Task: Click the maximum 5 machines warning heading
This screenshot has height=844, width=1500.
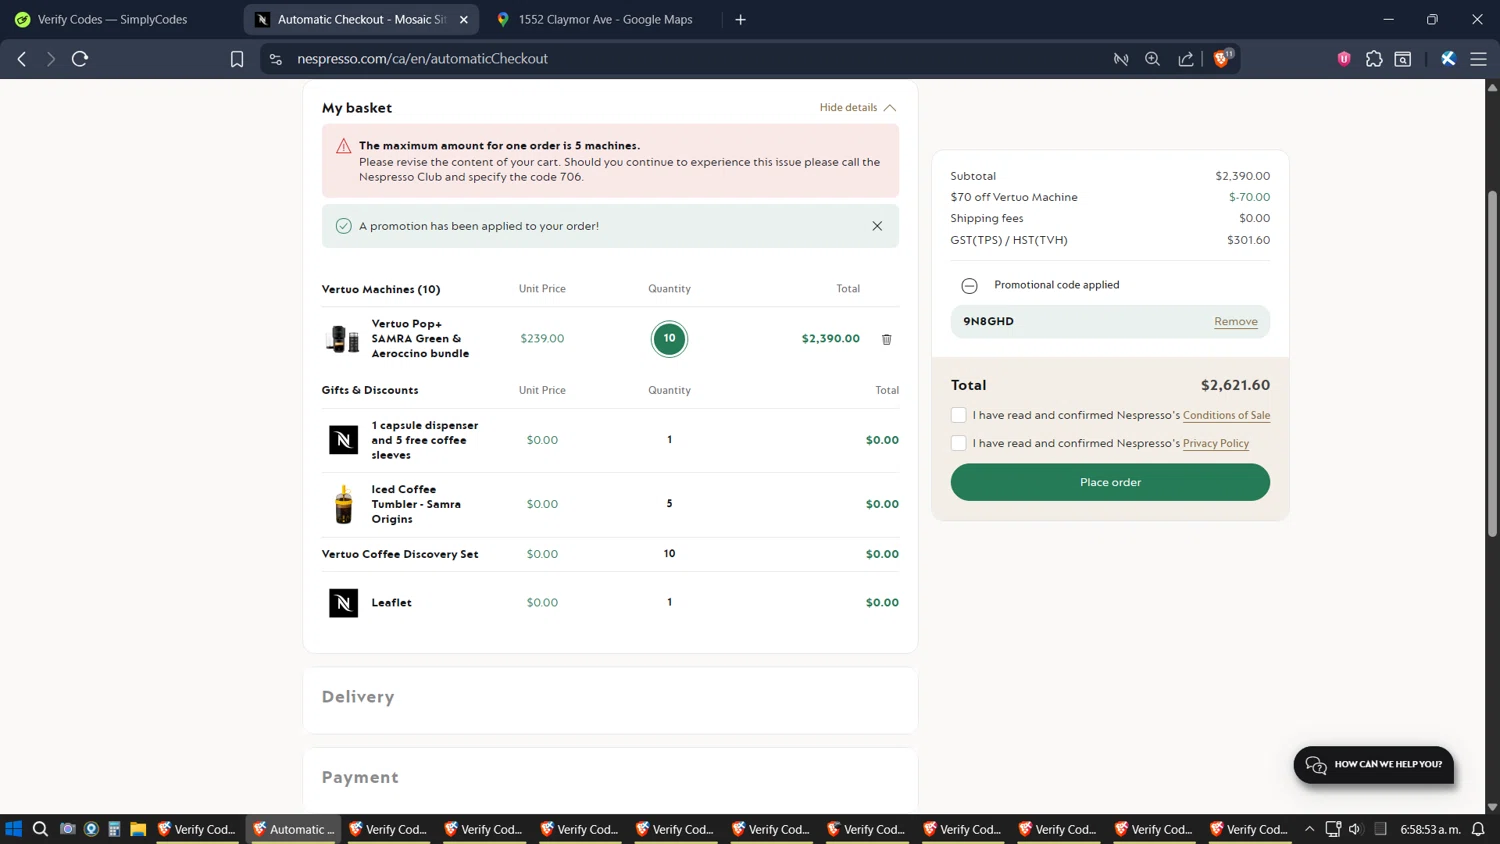Action: [x=499, y=146]
